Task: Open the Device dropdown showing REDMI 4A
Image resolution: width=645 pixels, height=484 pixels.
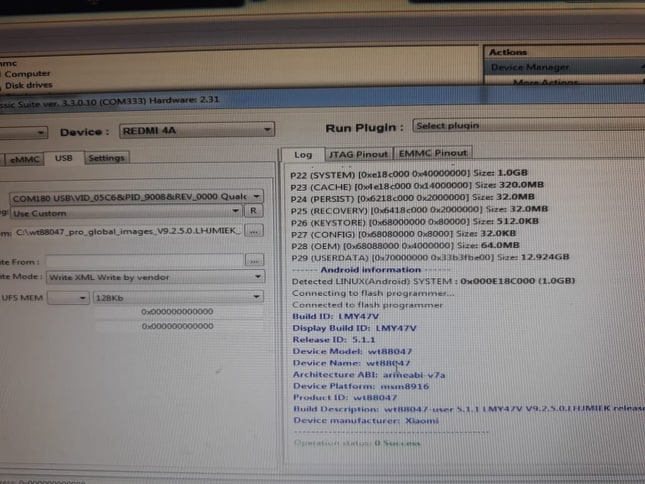Action: [x=197, y=130]
